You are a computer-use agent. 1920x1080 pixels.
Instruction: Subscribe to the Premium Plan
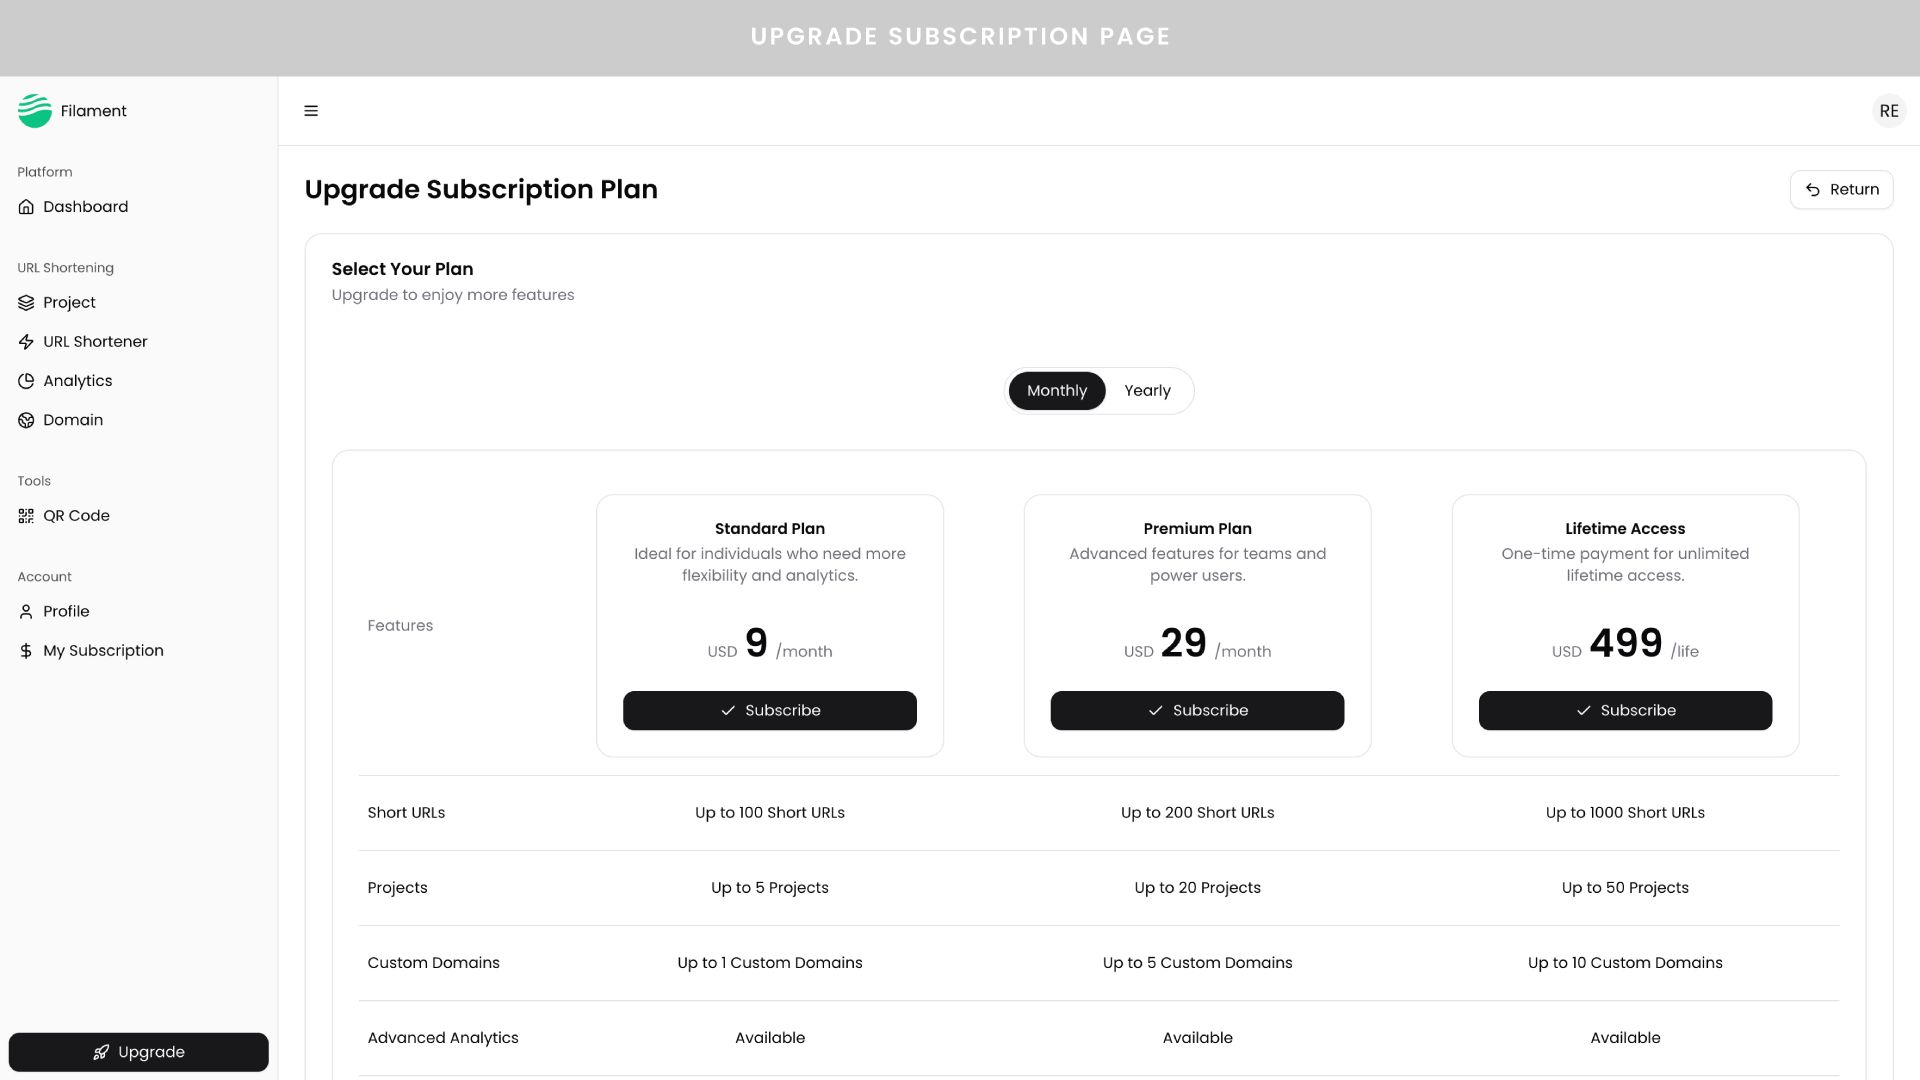[1197, 710]
